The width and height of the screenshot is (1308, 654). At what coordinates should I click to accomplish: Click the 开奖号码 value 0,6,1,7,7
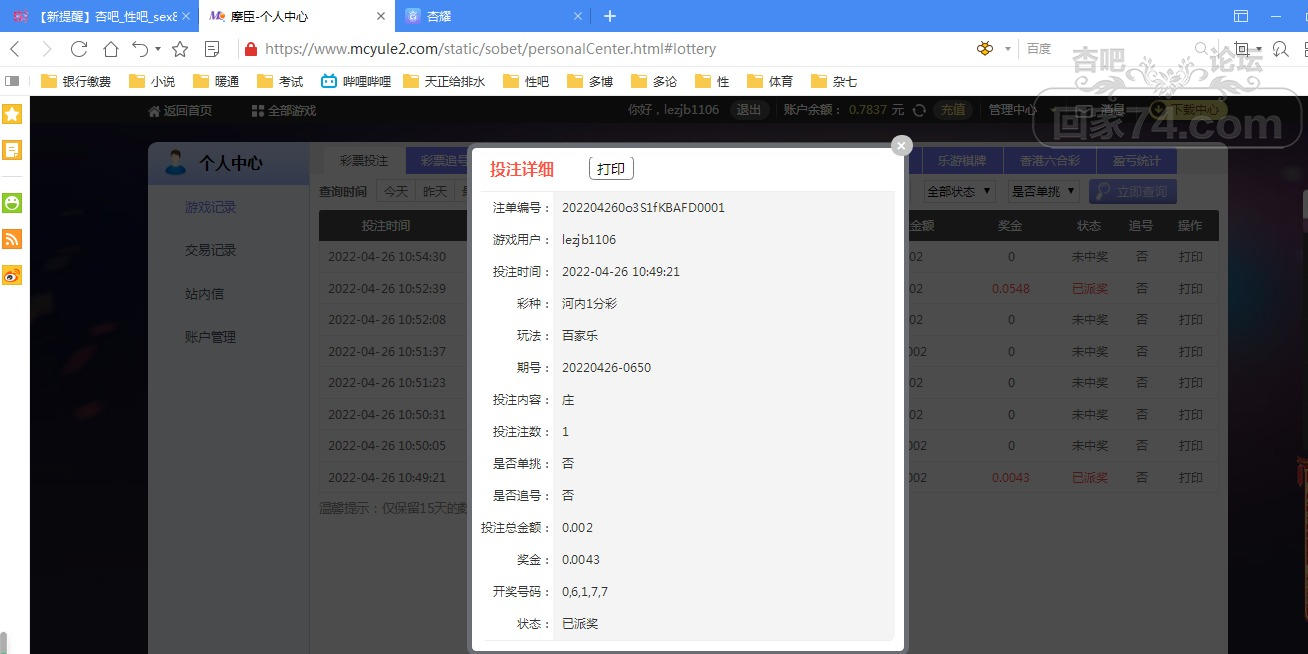pyautogui.click(x=585, y=591)
